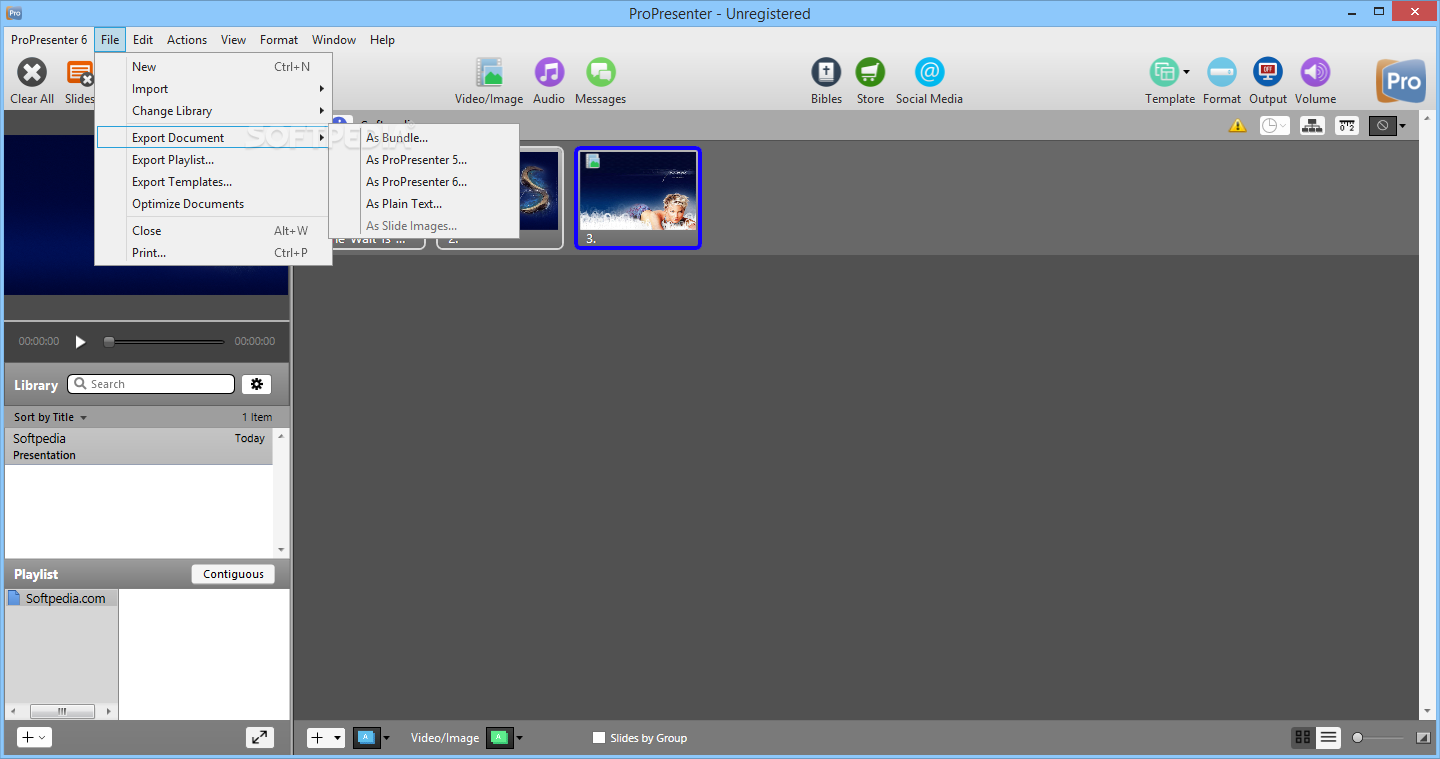Open the add slide plus dropdown
The width and height of the screenshot is (1440, 759).
[326, 737]
